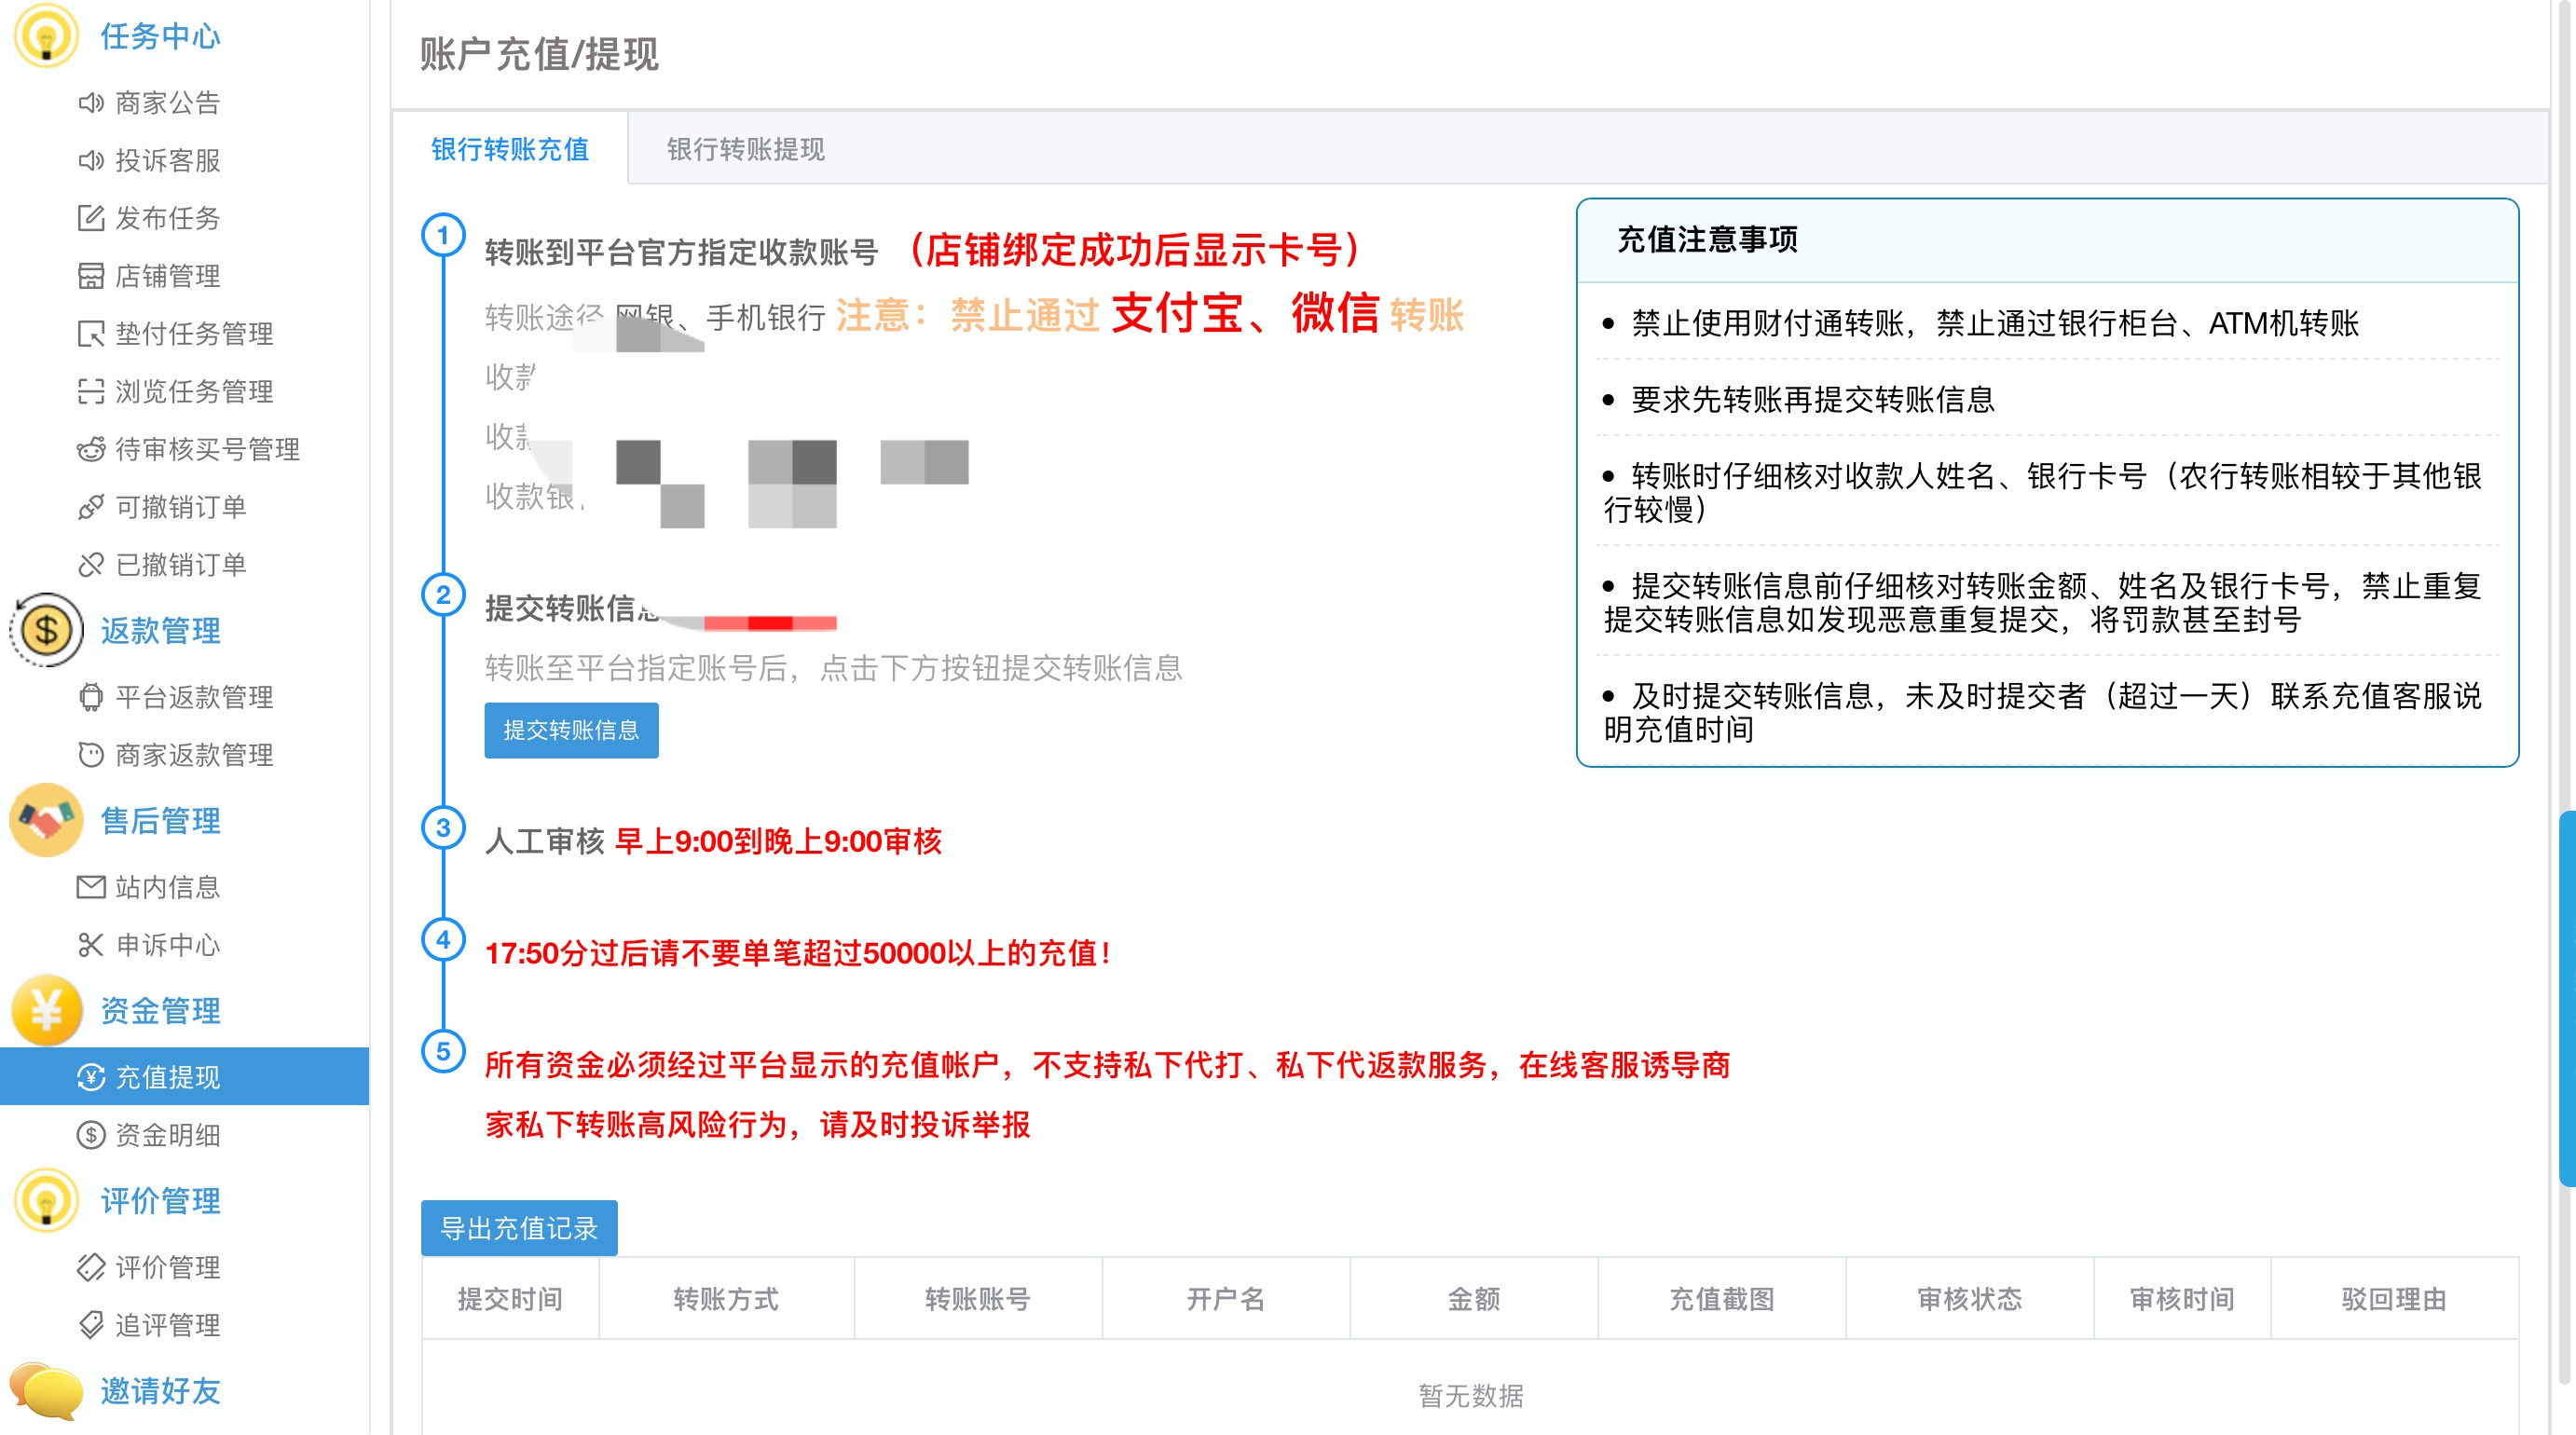Expand the 评价管理 section header

[160, 1200]
